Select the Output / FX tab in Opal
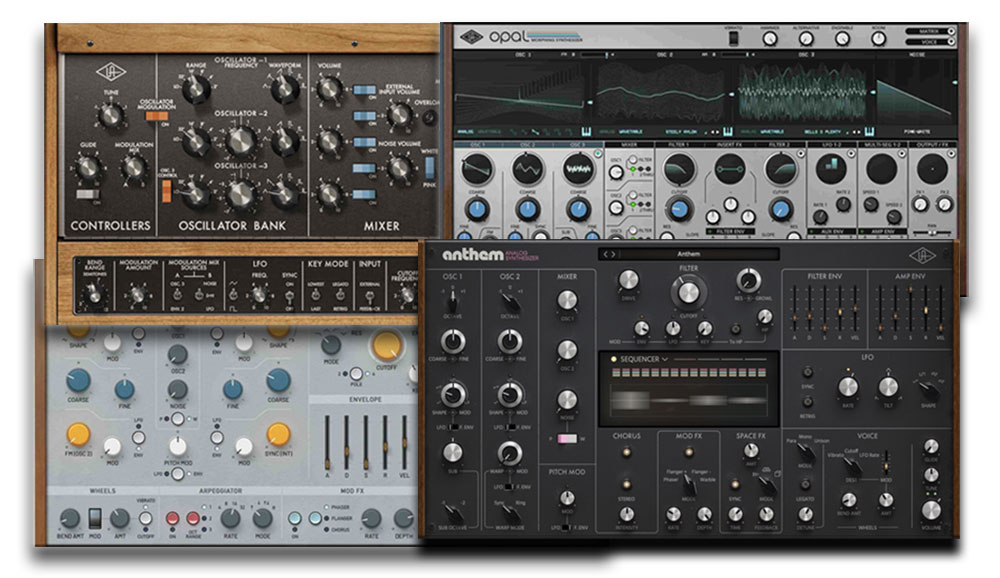 [932, 145]
